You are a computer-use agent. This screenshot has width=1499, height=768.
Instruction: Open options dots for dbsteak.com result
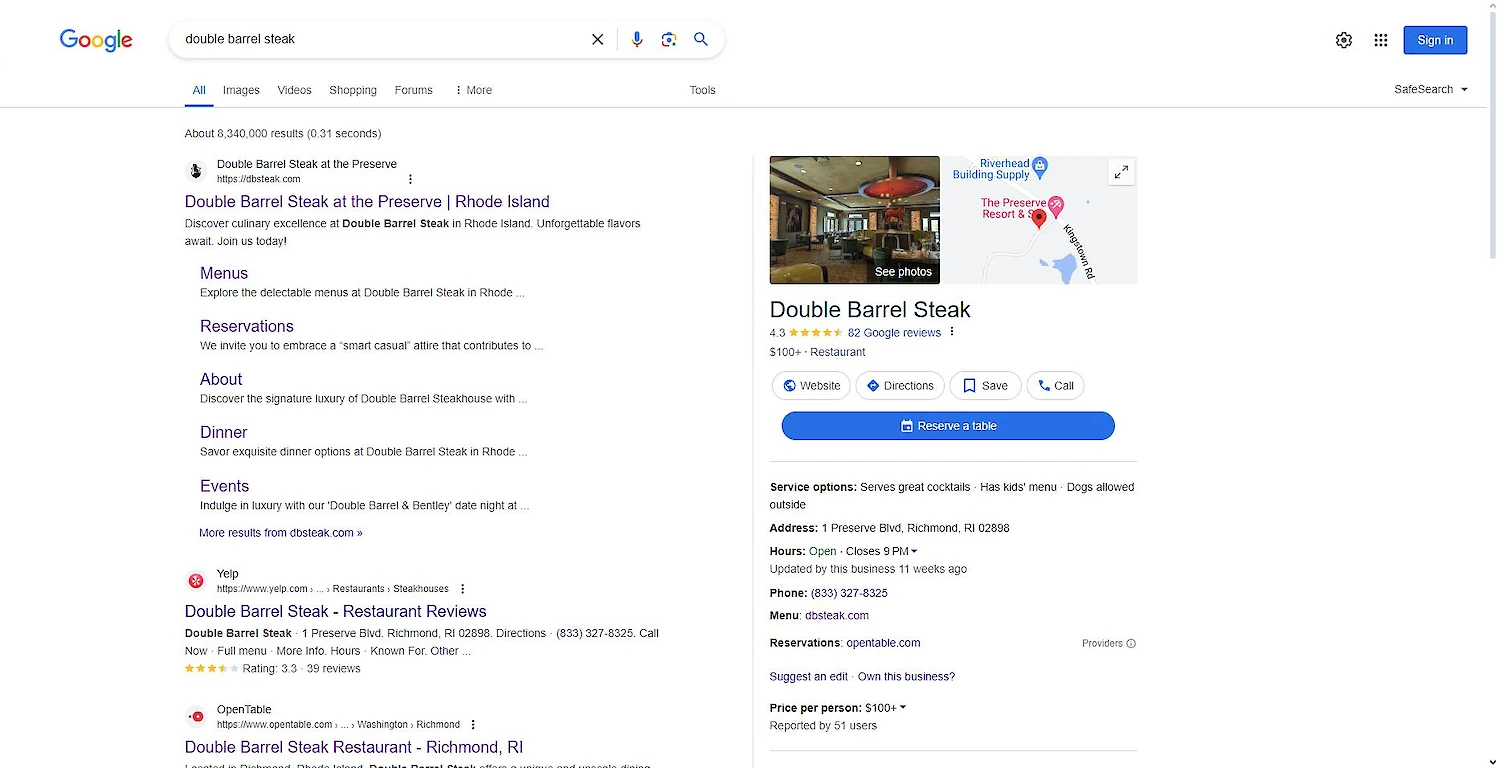[410, 179]
